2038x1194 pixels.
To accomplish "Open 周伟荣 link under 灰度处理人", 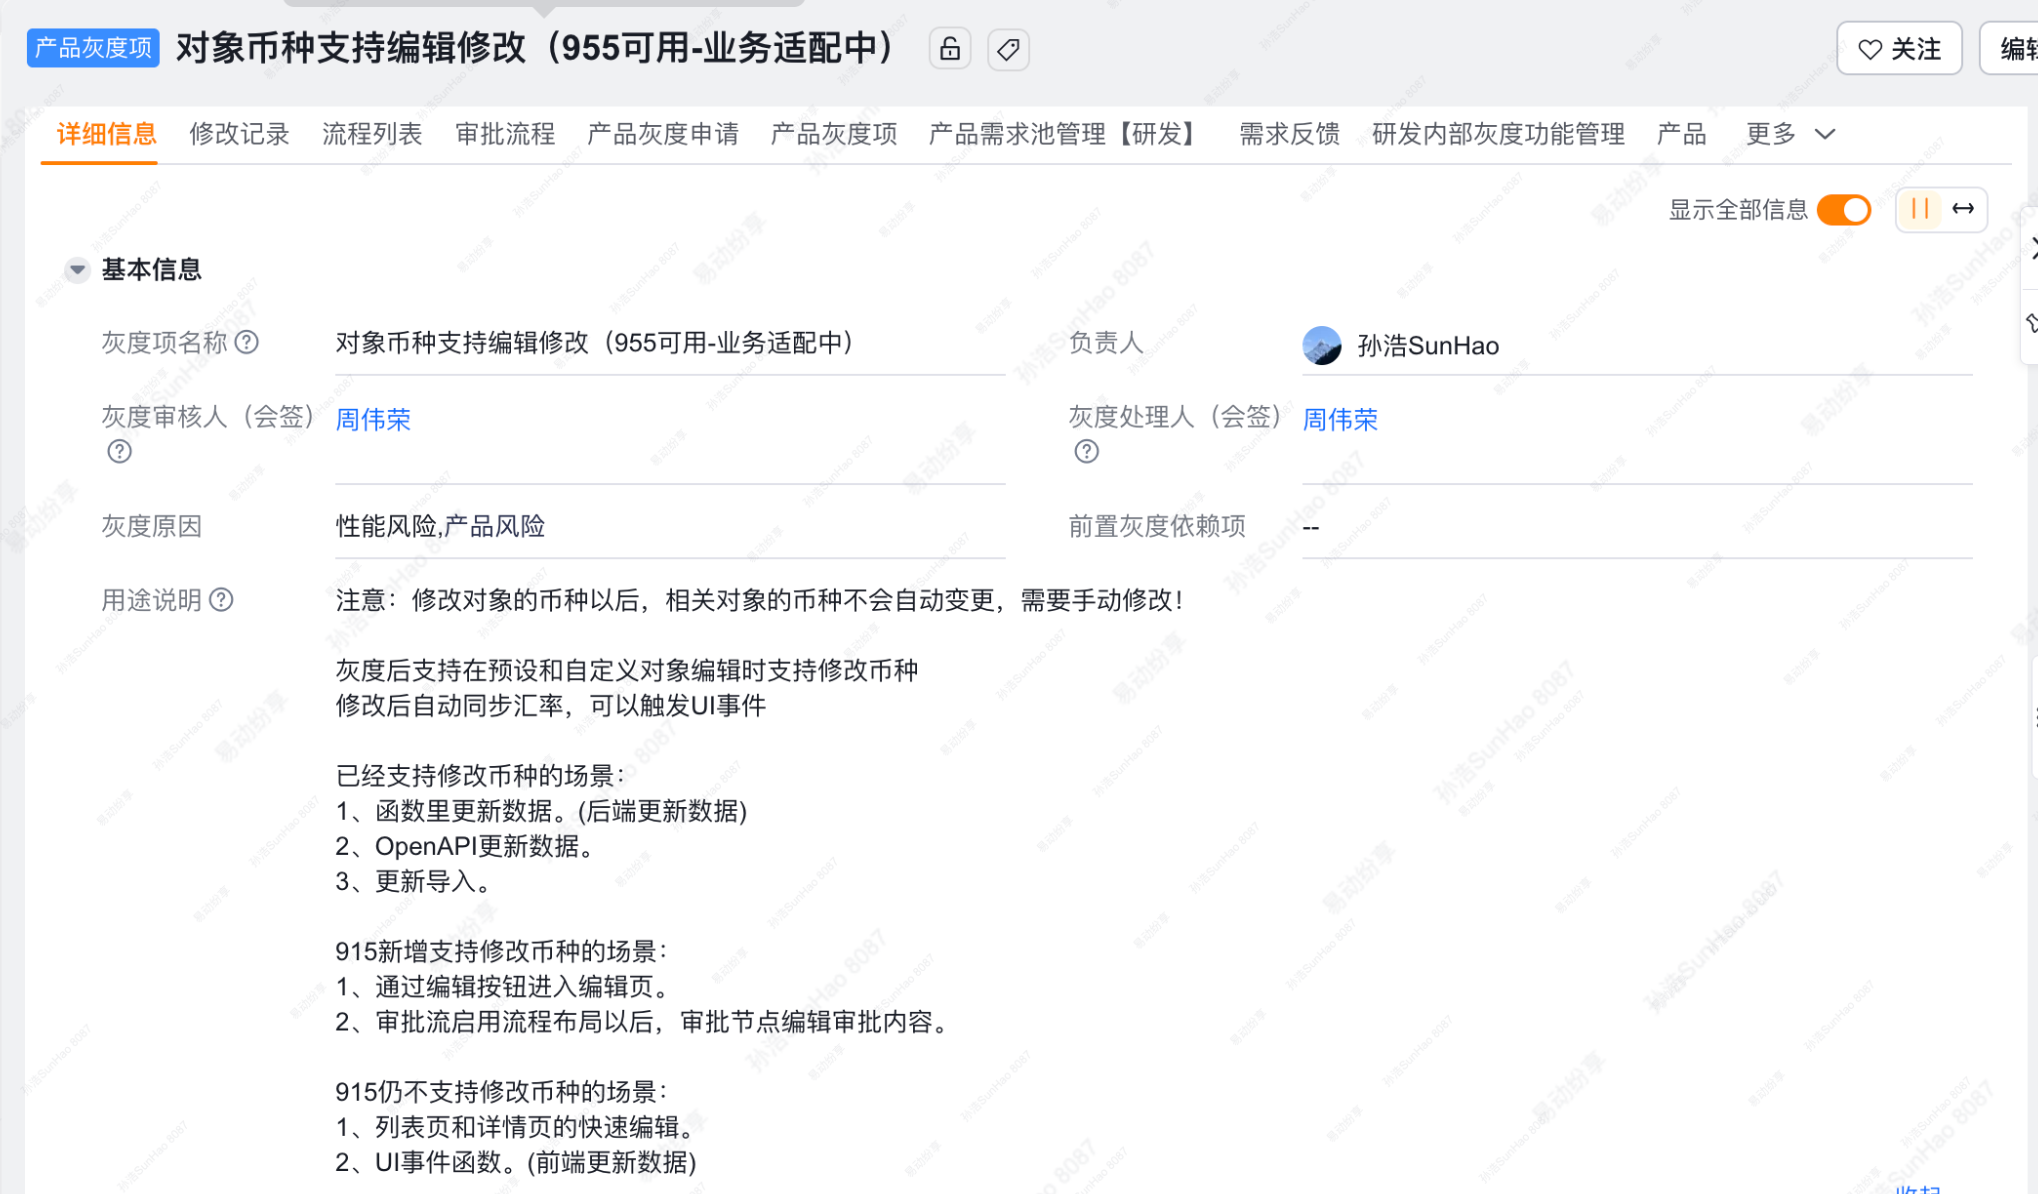I will pos(1340,419).
